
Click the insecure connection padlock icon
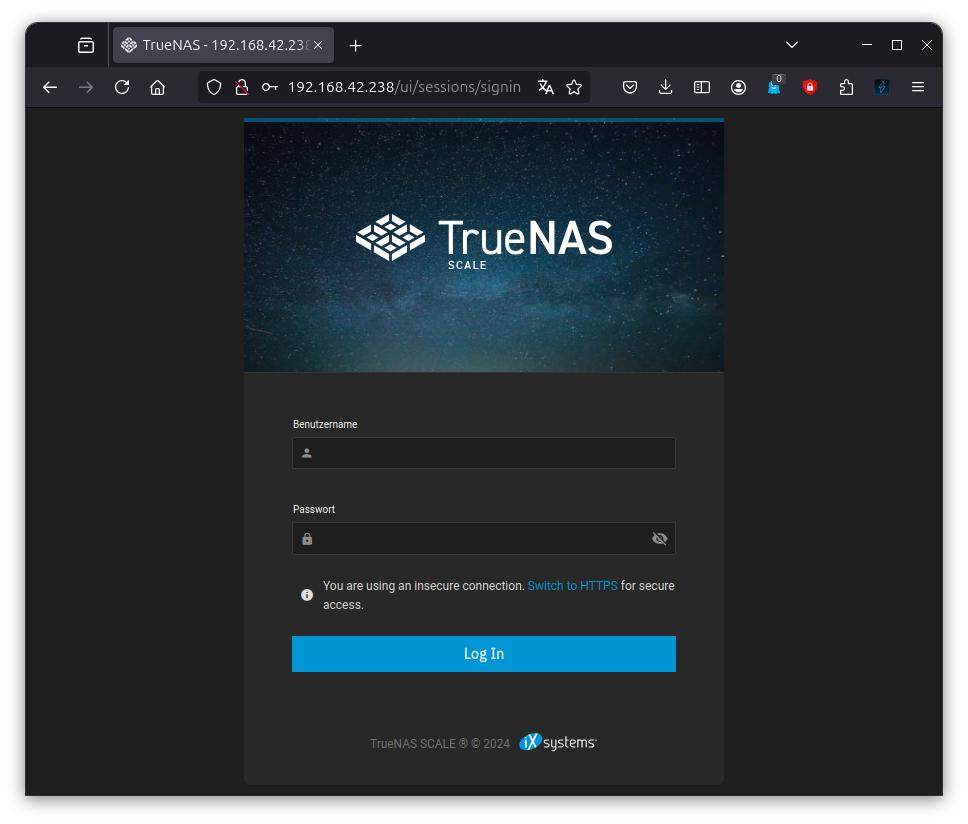(x=241, y=87)
